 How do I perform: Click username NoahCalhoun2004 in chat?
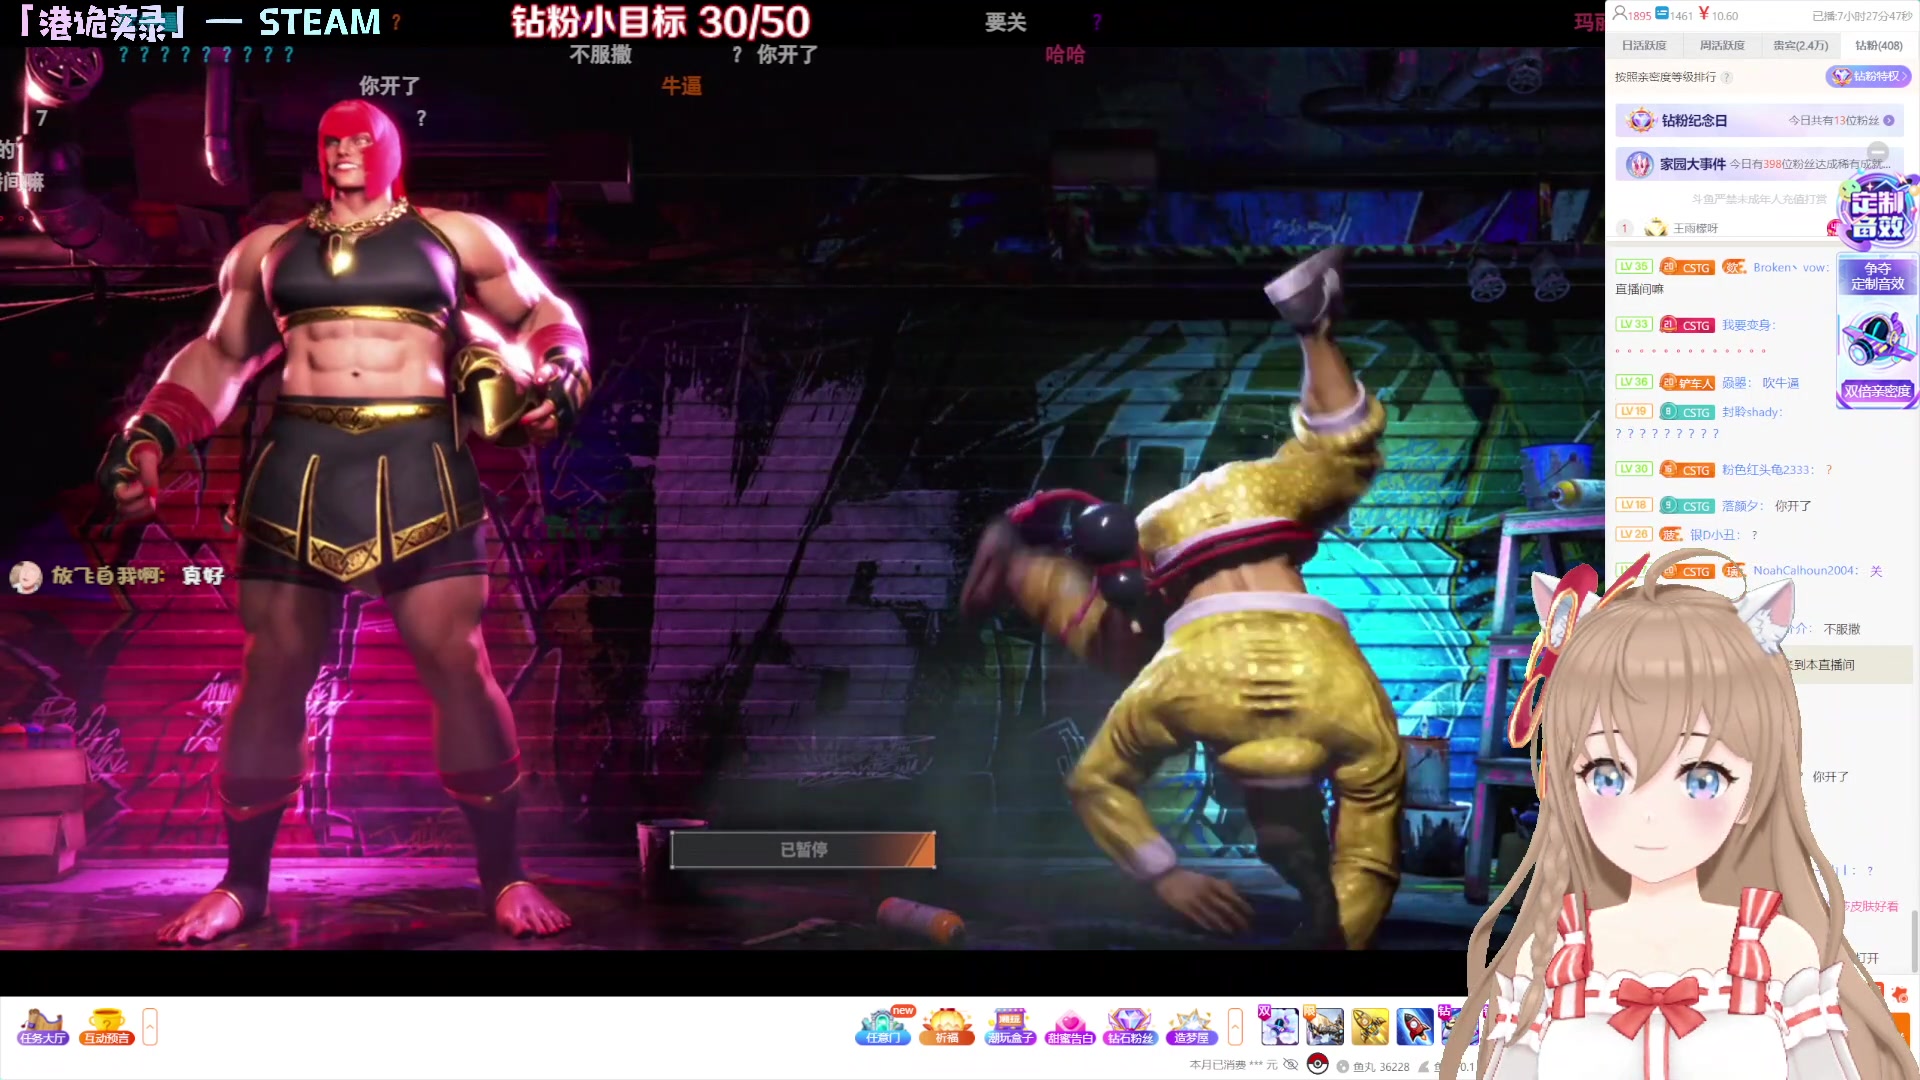[1805, 571]
